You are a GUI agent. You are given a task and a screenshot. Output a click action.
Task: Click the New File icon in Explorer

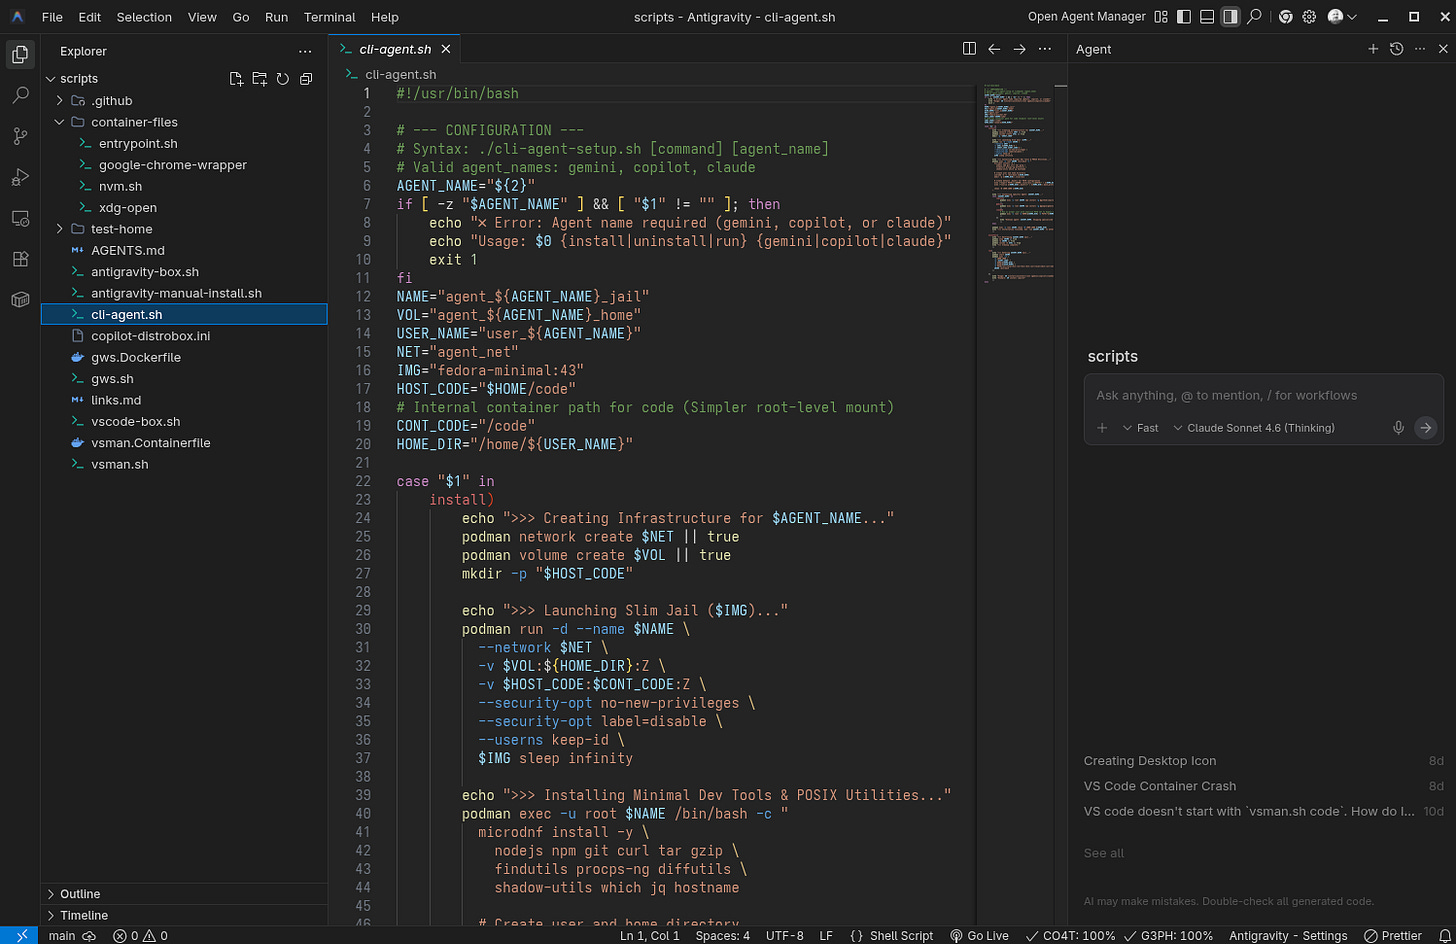click(236, 79)
